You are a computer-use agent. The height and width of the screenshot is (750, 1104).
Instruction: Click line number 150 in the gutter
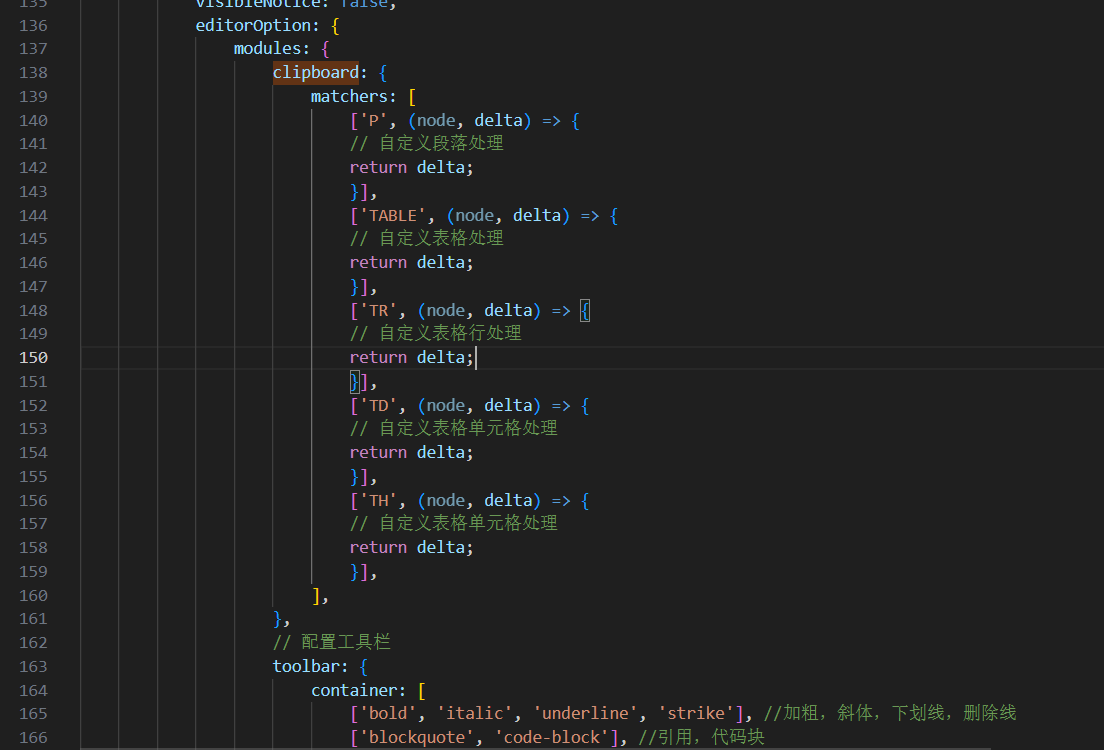33,358
